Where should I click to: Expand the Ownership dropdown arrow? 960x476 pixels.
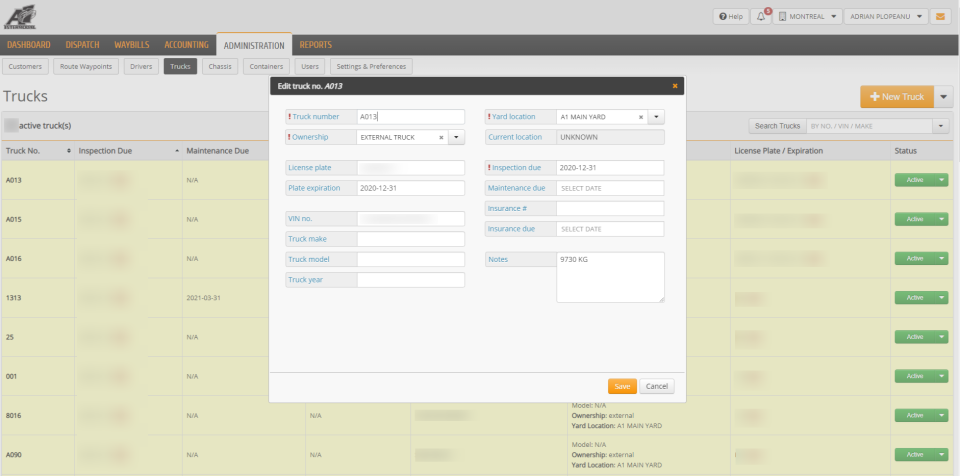click(457, 137)
